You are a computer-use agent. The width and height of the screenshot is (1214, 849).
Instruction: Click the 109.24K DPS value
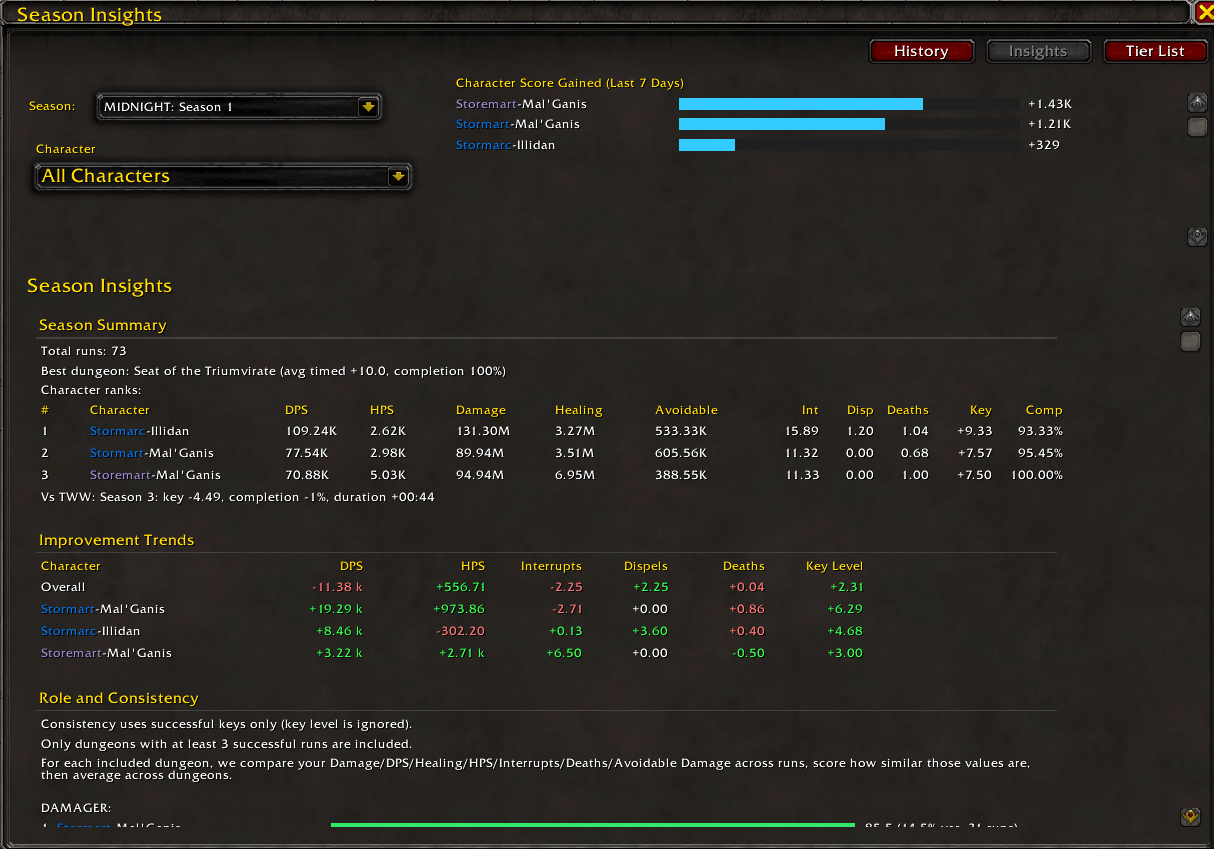coord(311,431)
